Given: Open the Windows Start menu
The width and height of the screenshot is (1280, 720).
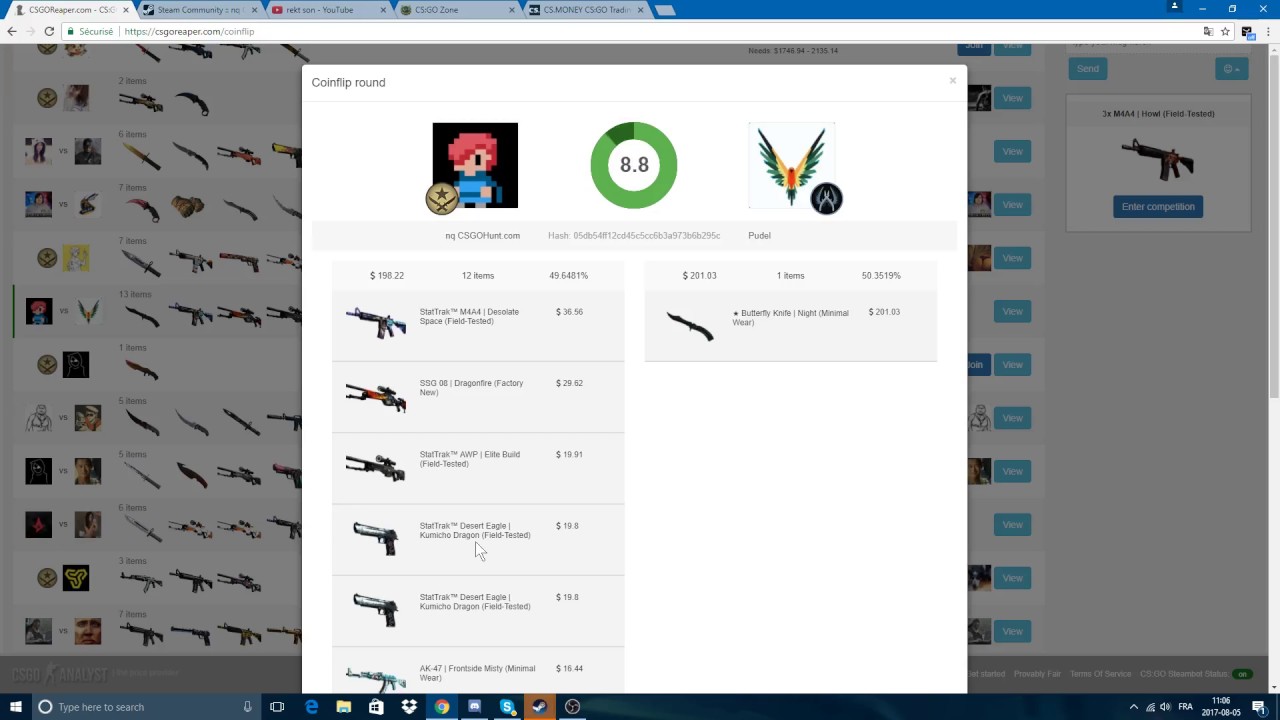Looking at the screenshot, I should [x=15, y=707].
